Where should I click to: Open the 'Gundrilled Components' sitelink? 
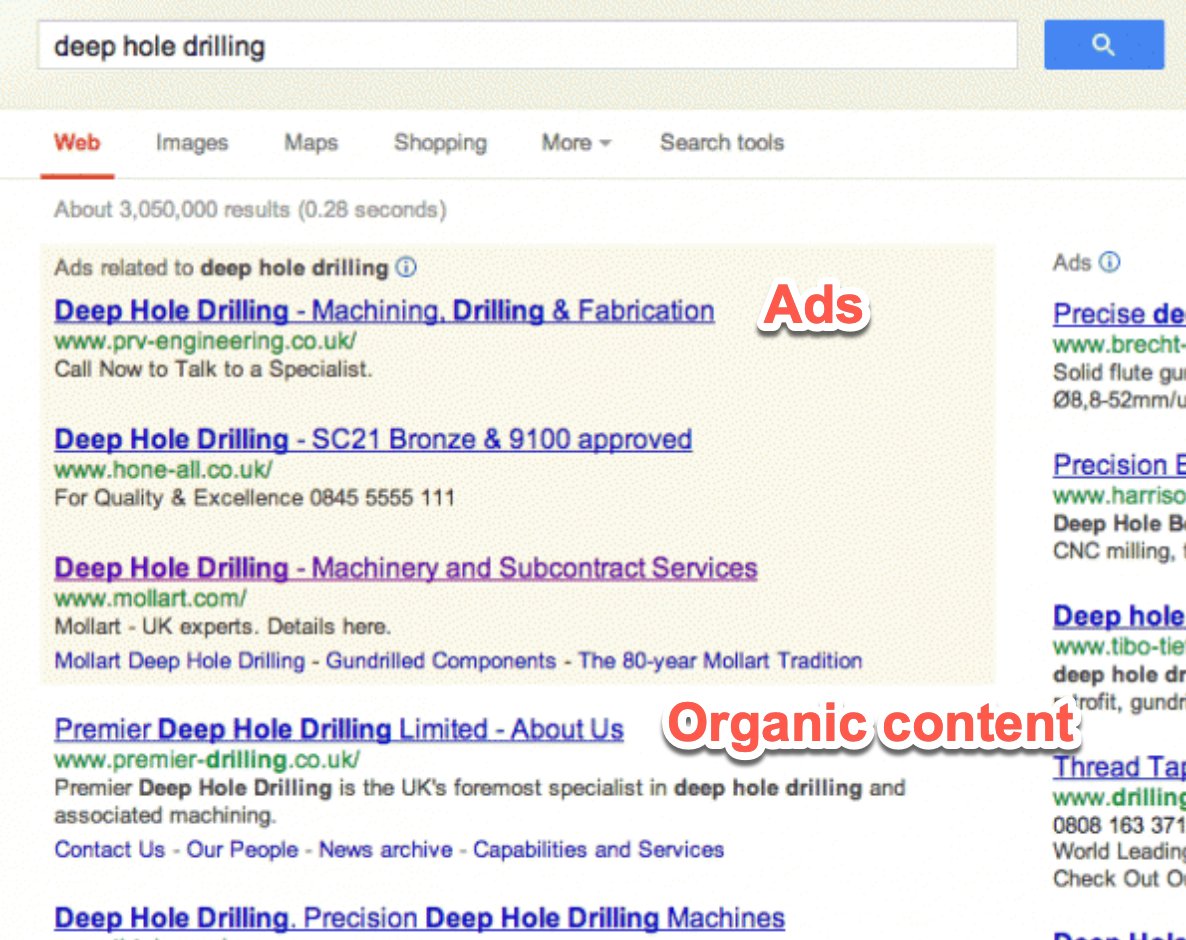pyautogui.click(x=441, y=660)
